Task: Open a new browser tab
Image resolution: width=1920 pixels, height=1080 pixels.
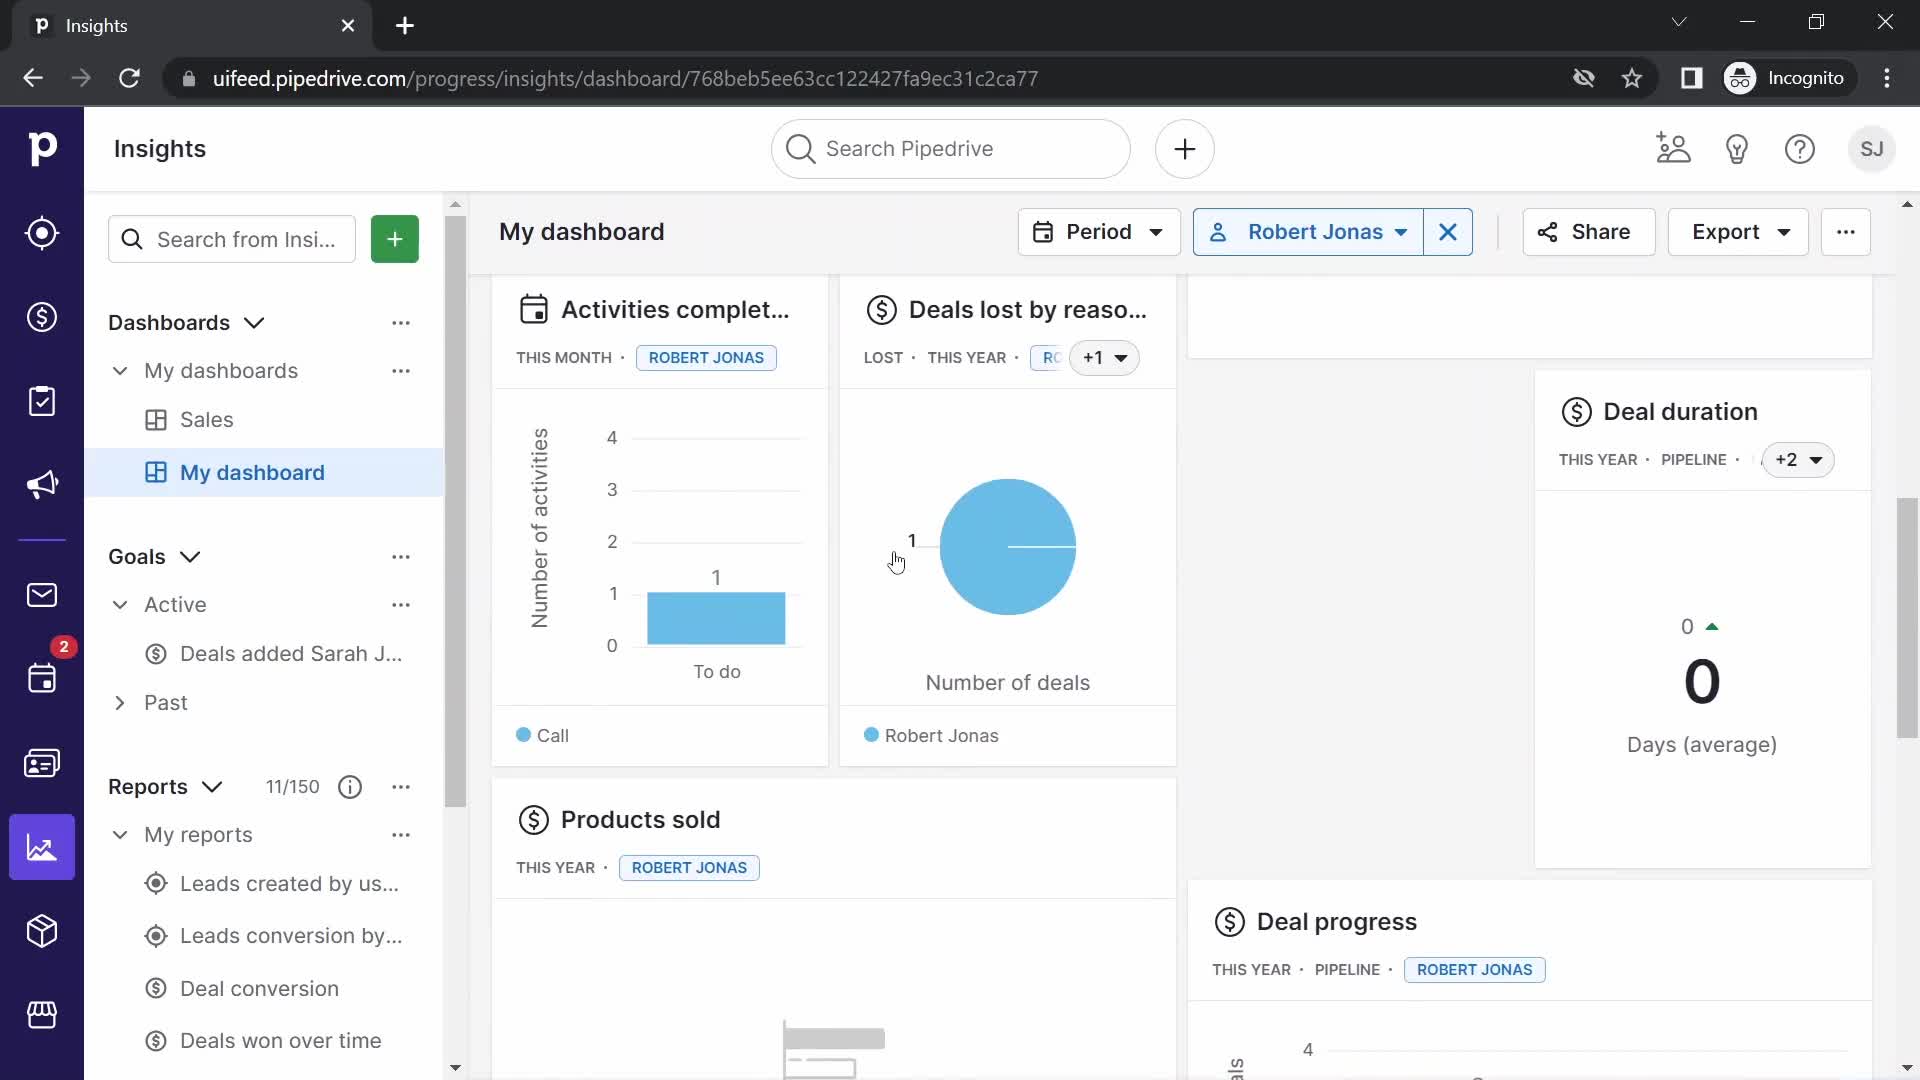Action: click(x=405, y=26)
